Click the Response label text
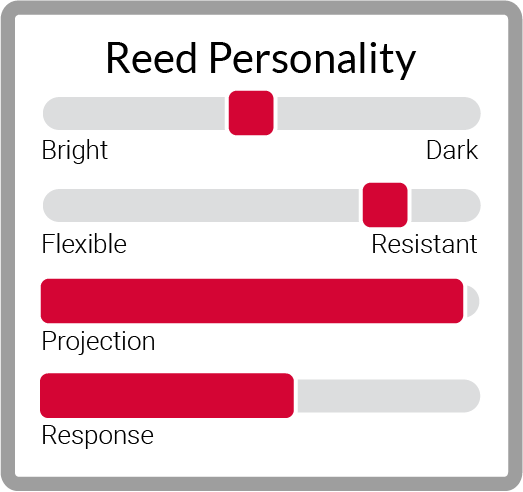Screen dimensions: 523x492 [98, 436]
